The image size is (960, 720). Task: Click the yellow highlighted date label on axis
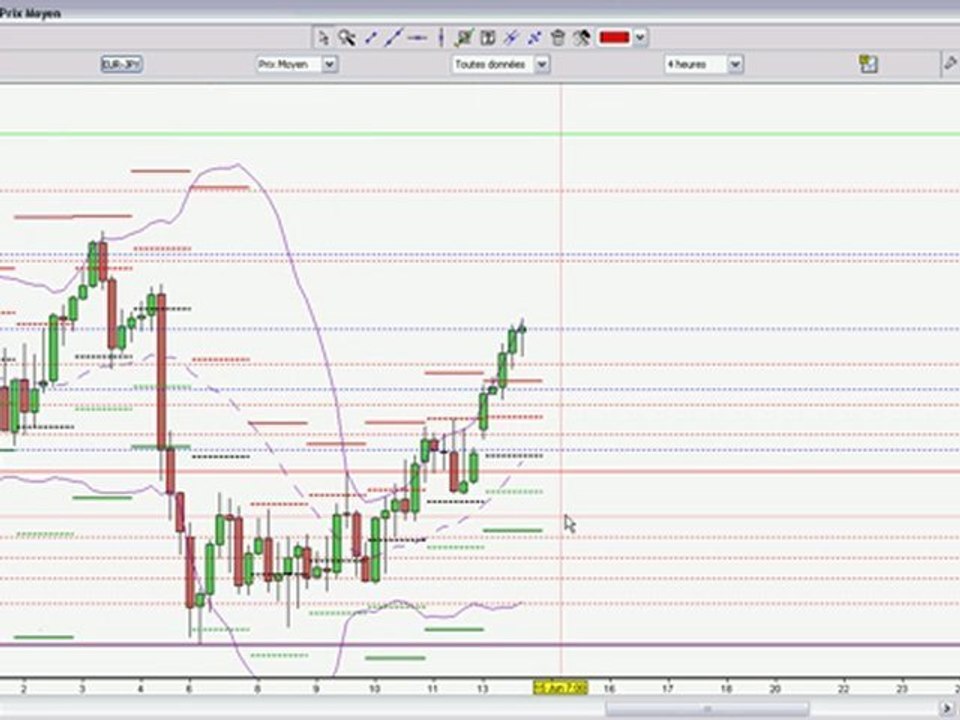[x=561, y=688]
